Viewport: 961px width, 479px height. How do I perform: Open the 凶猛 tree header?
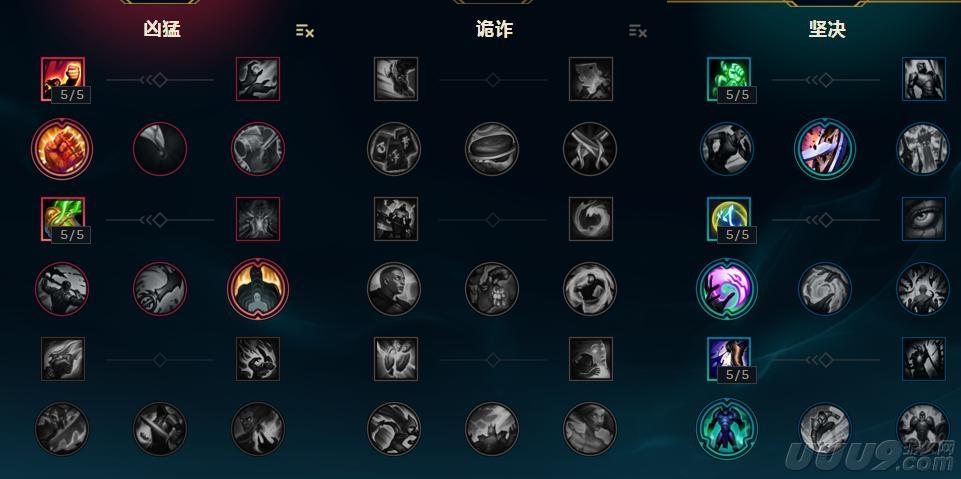[162, 29]
